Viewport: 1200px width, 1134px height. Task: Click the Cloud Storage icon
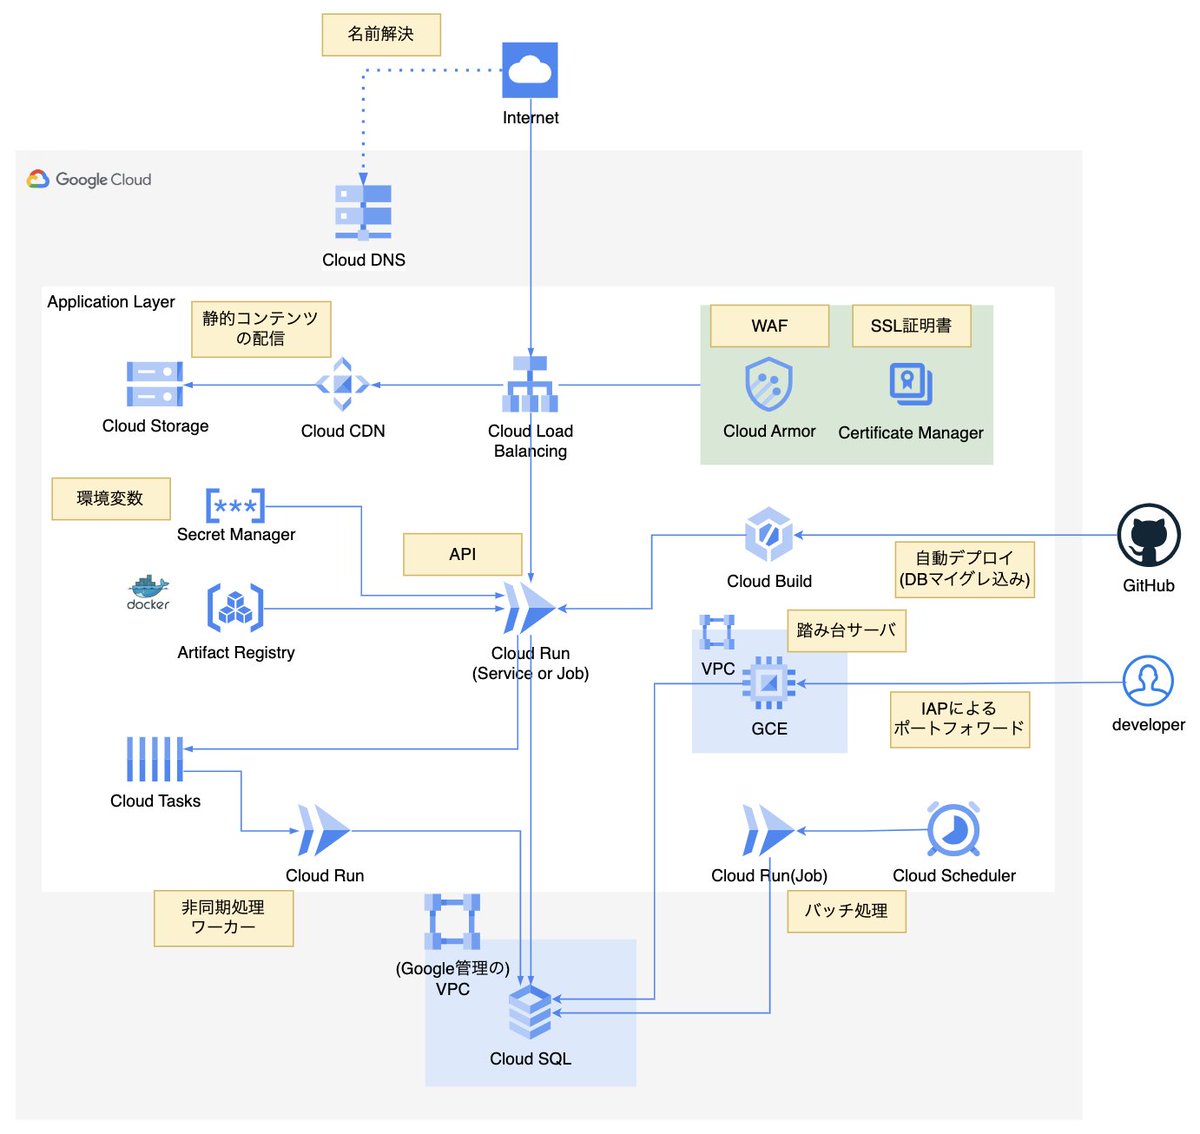[155, 384]
